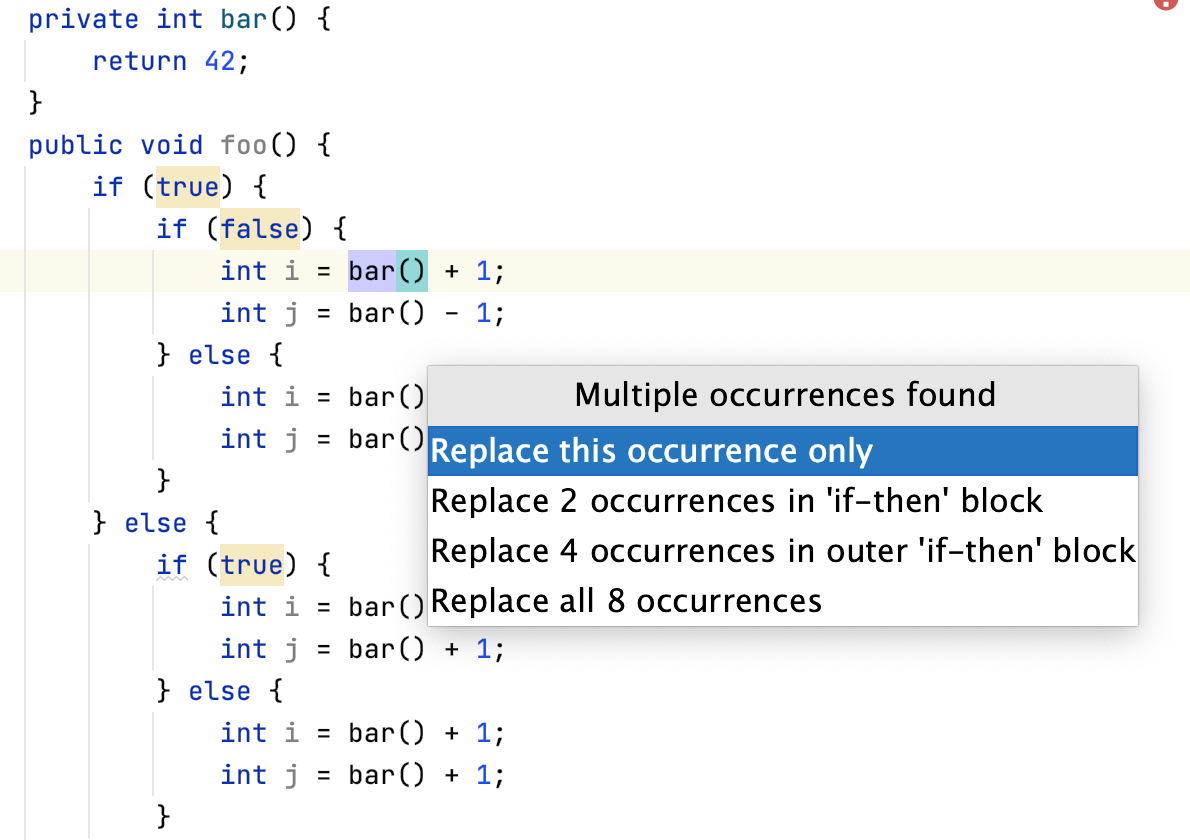1190x840 pixels.
Task: Click "true" in the outermost if condition
Action: (188, 188)
